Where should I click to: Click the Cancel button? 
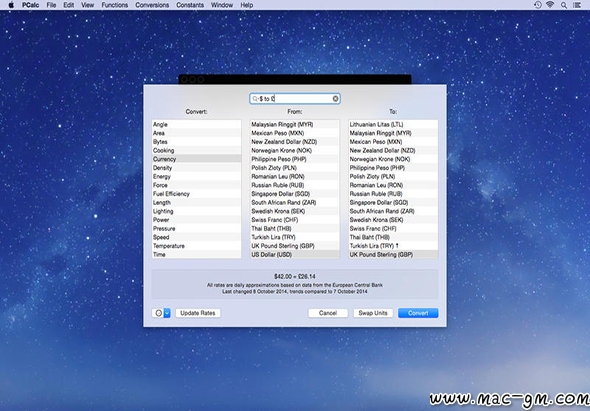[328, 313]
